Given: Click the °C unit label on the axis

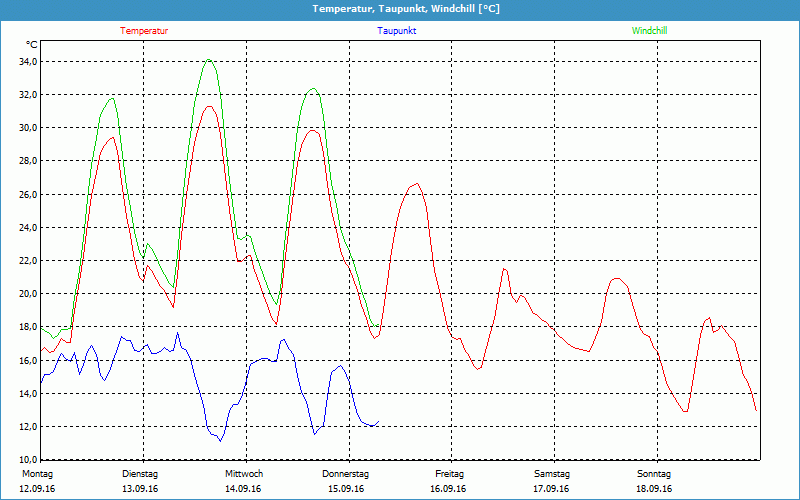Looking at the screenshot, I should [32, 45].
